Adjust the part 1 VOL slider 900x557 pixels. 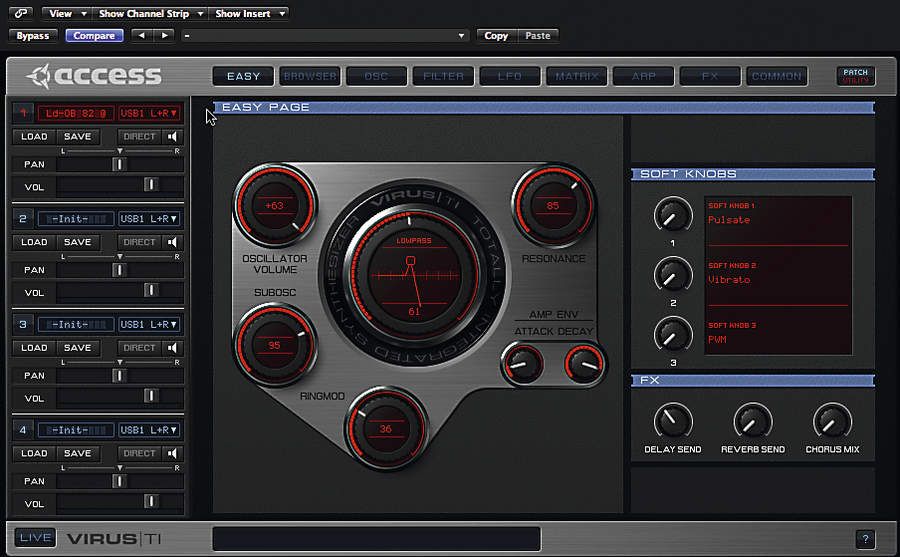click(x=120, y=185)
